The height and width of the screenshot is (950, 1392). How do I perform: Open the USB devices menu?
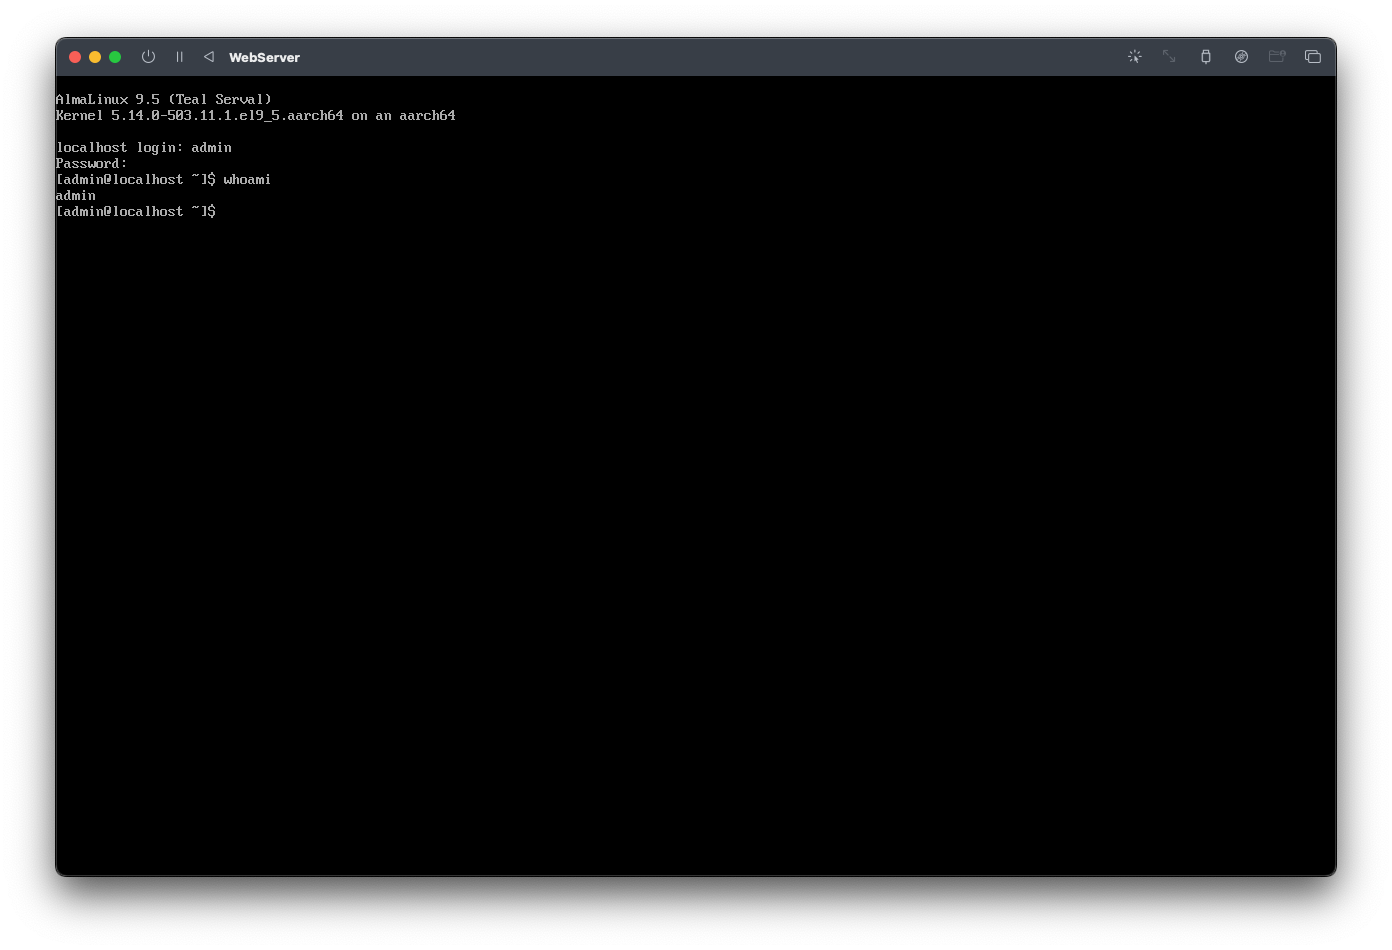point(1206,57)
